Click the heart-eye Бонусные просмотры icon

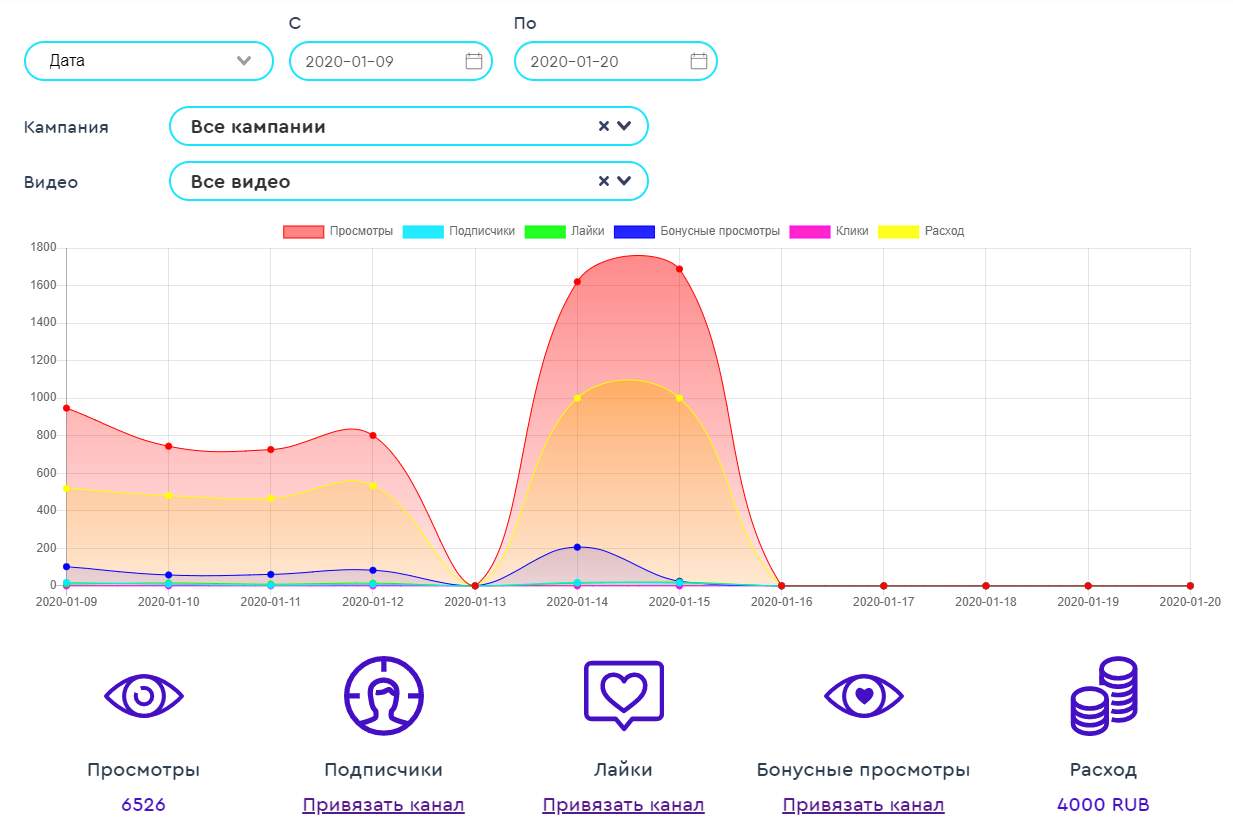pos(863,695)
